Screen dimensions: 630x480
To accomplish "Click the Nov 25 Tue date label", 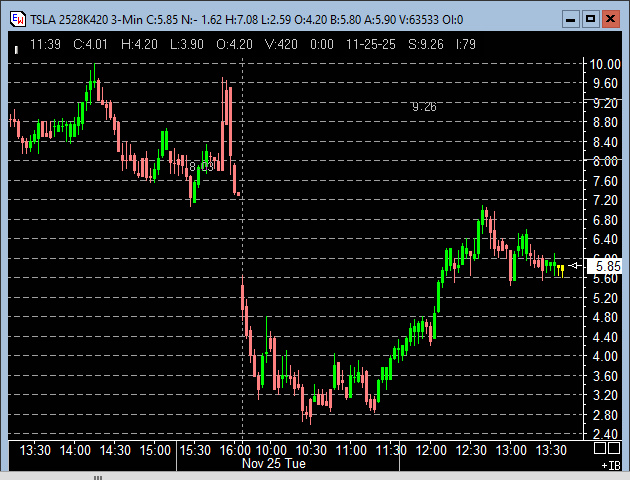I will [x=273, y=463].
